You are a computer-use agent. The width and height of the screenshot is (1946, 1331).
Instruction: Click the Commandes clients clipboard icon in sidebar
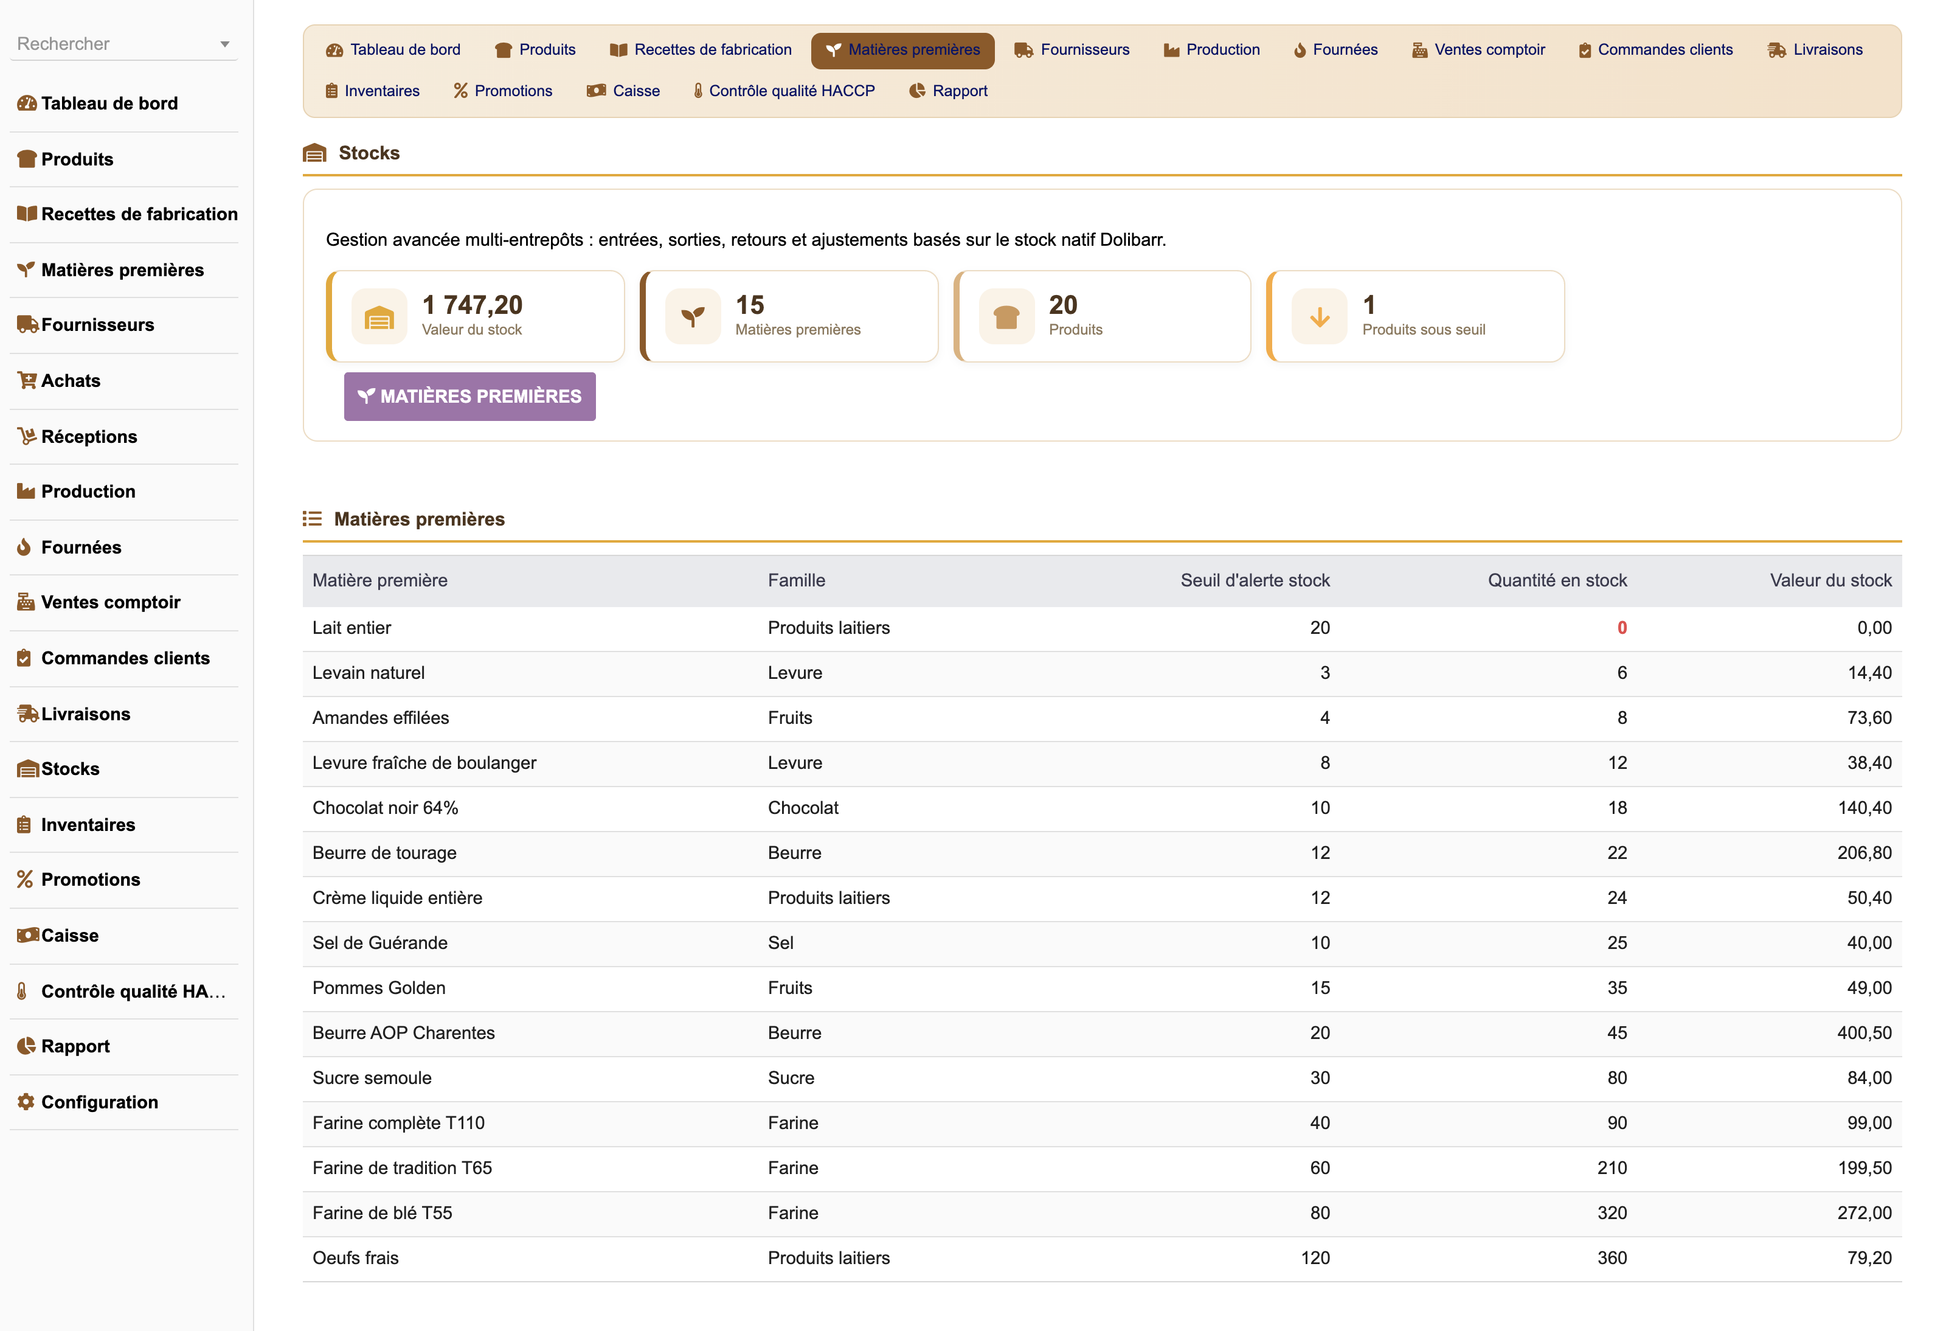(x=24, y=658)
